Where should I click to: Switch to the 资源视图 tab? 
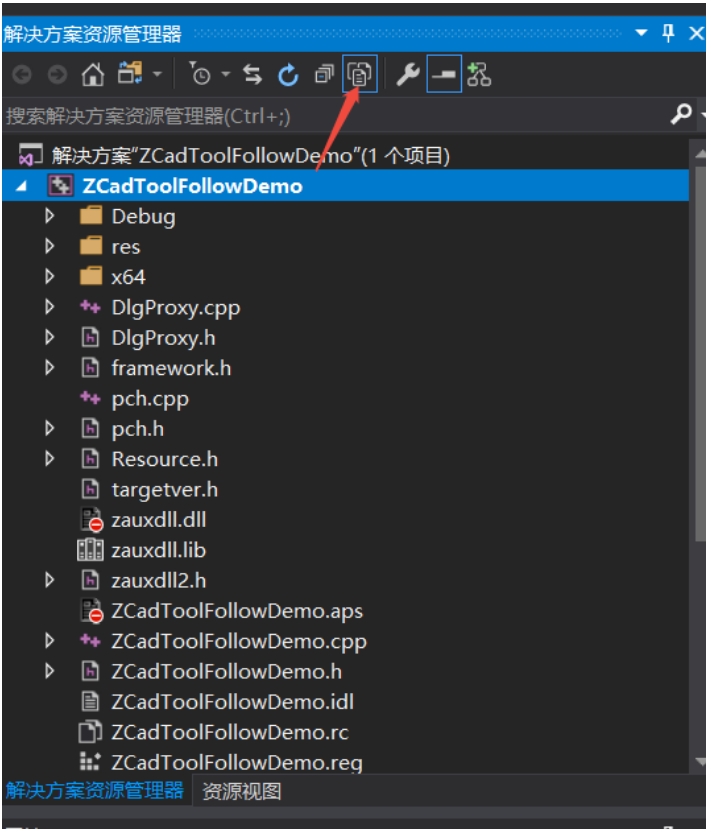click(241, 792)
